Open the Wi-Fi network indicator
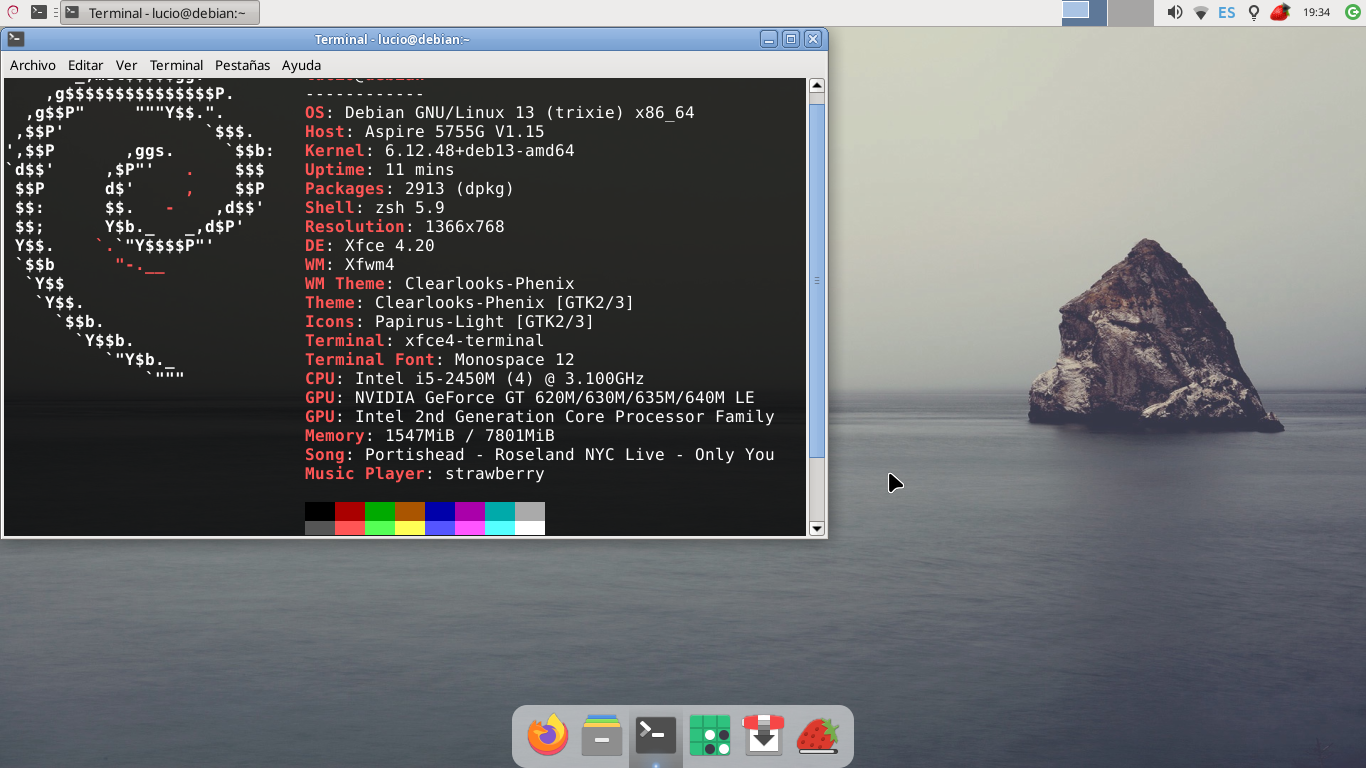1366x768 pixels. click(x=1201, y=12)
